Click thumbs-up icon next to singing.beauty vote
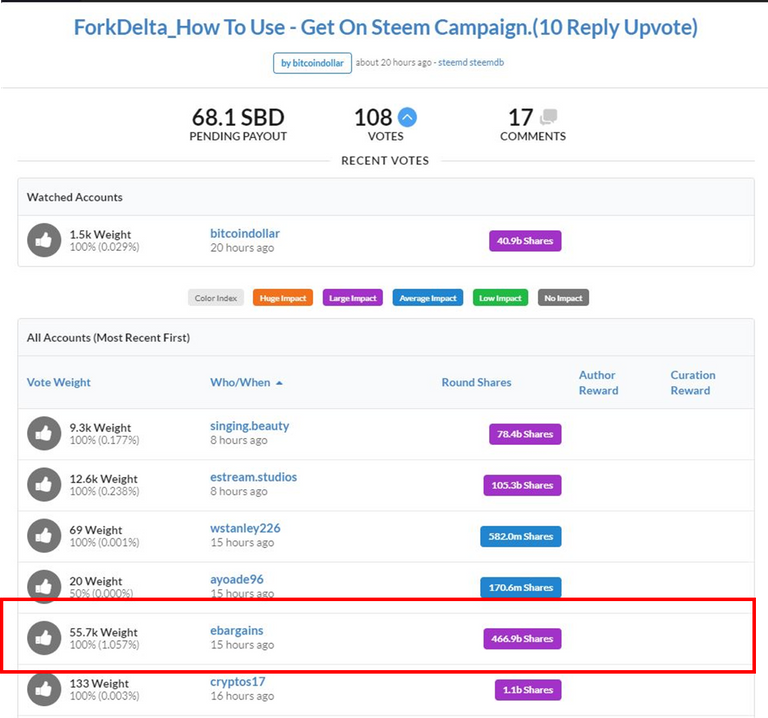Image resolution: width=768 pixels, height=718 pixels. pyautogui.click(x=44, y=432)
